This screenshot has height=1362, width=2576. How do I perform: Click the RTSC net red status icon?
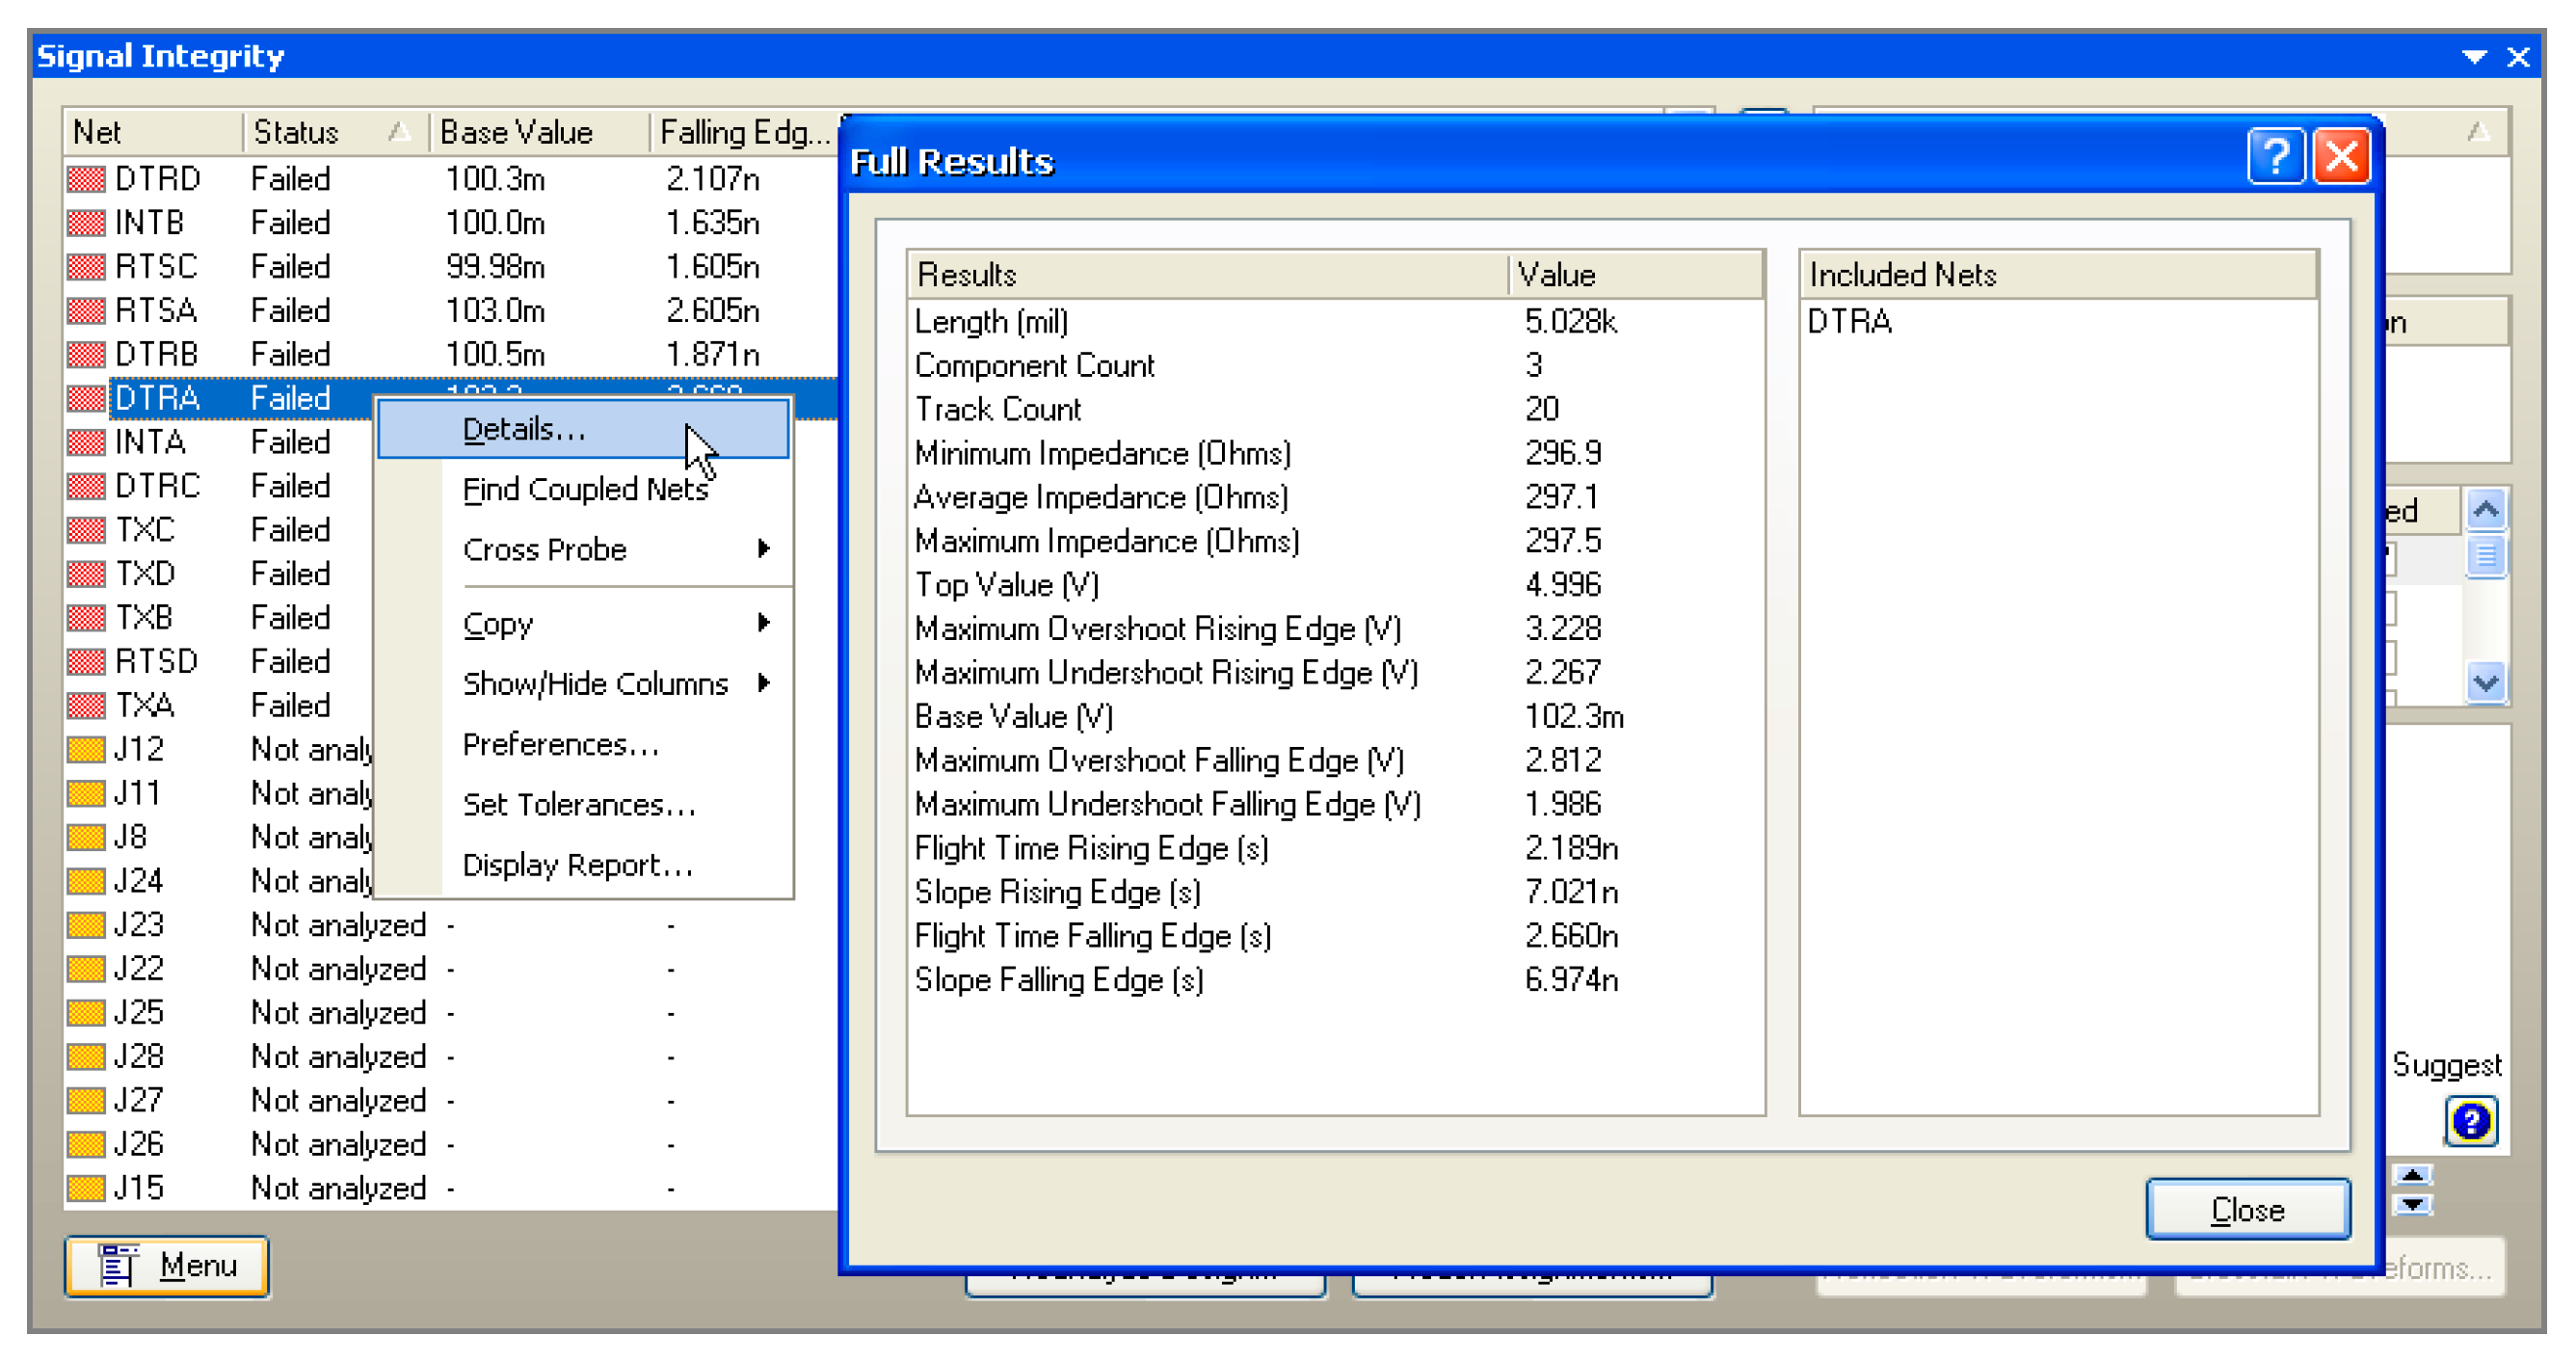(x=86, y=267)
